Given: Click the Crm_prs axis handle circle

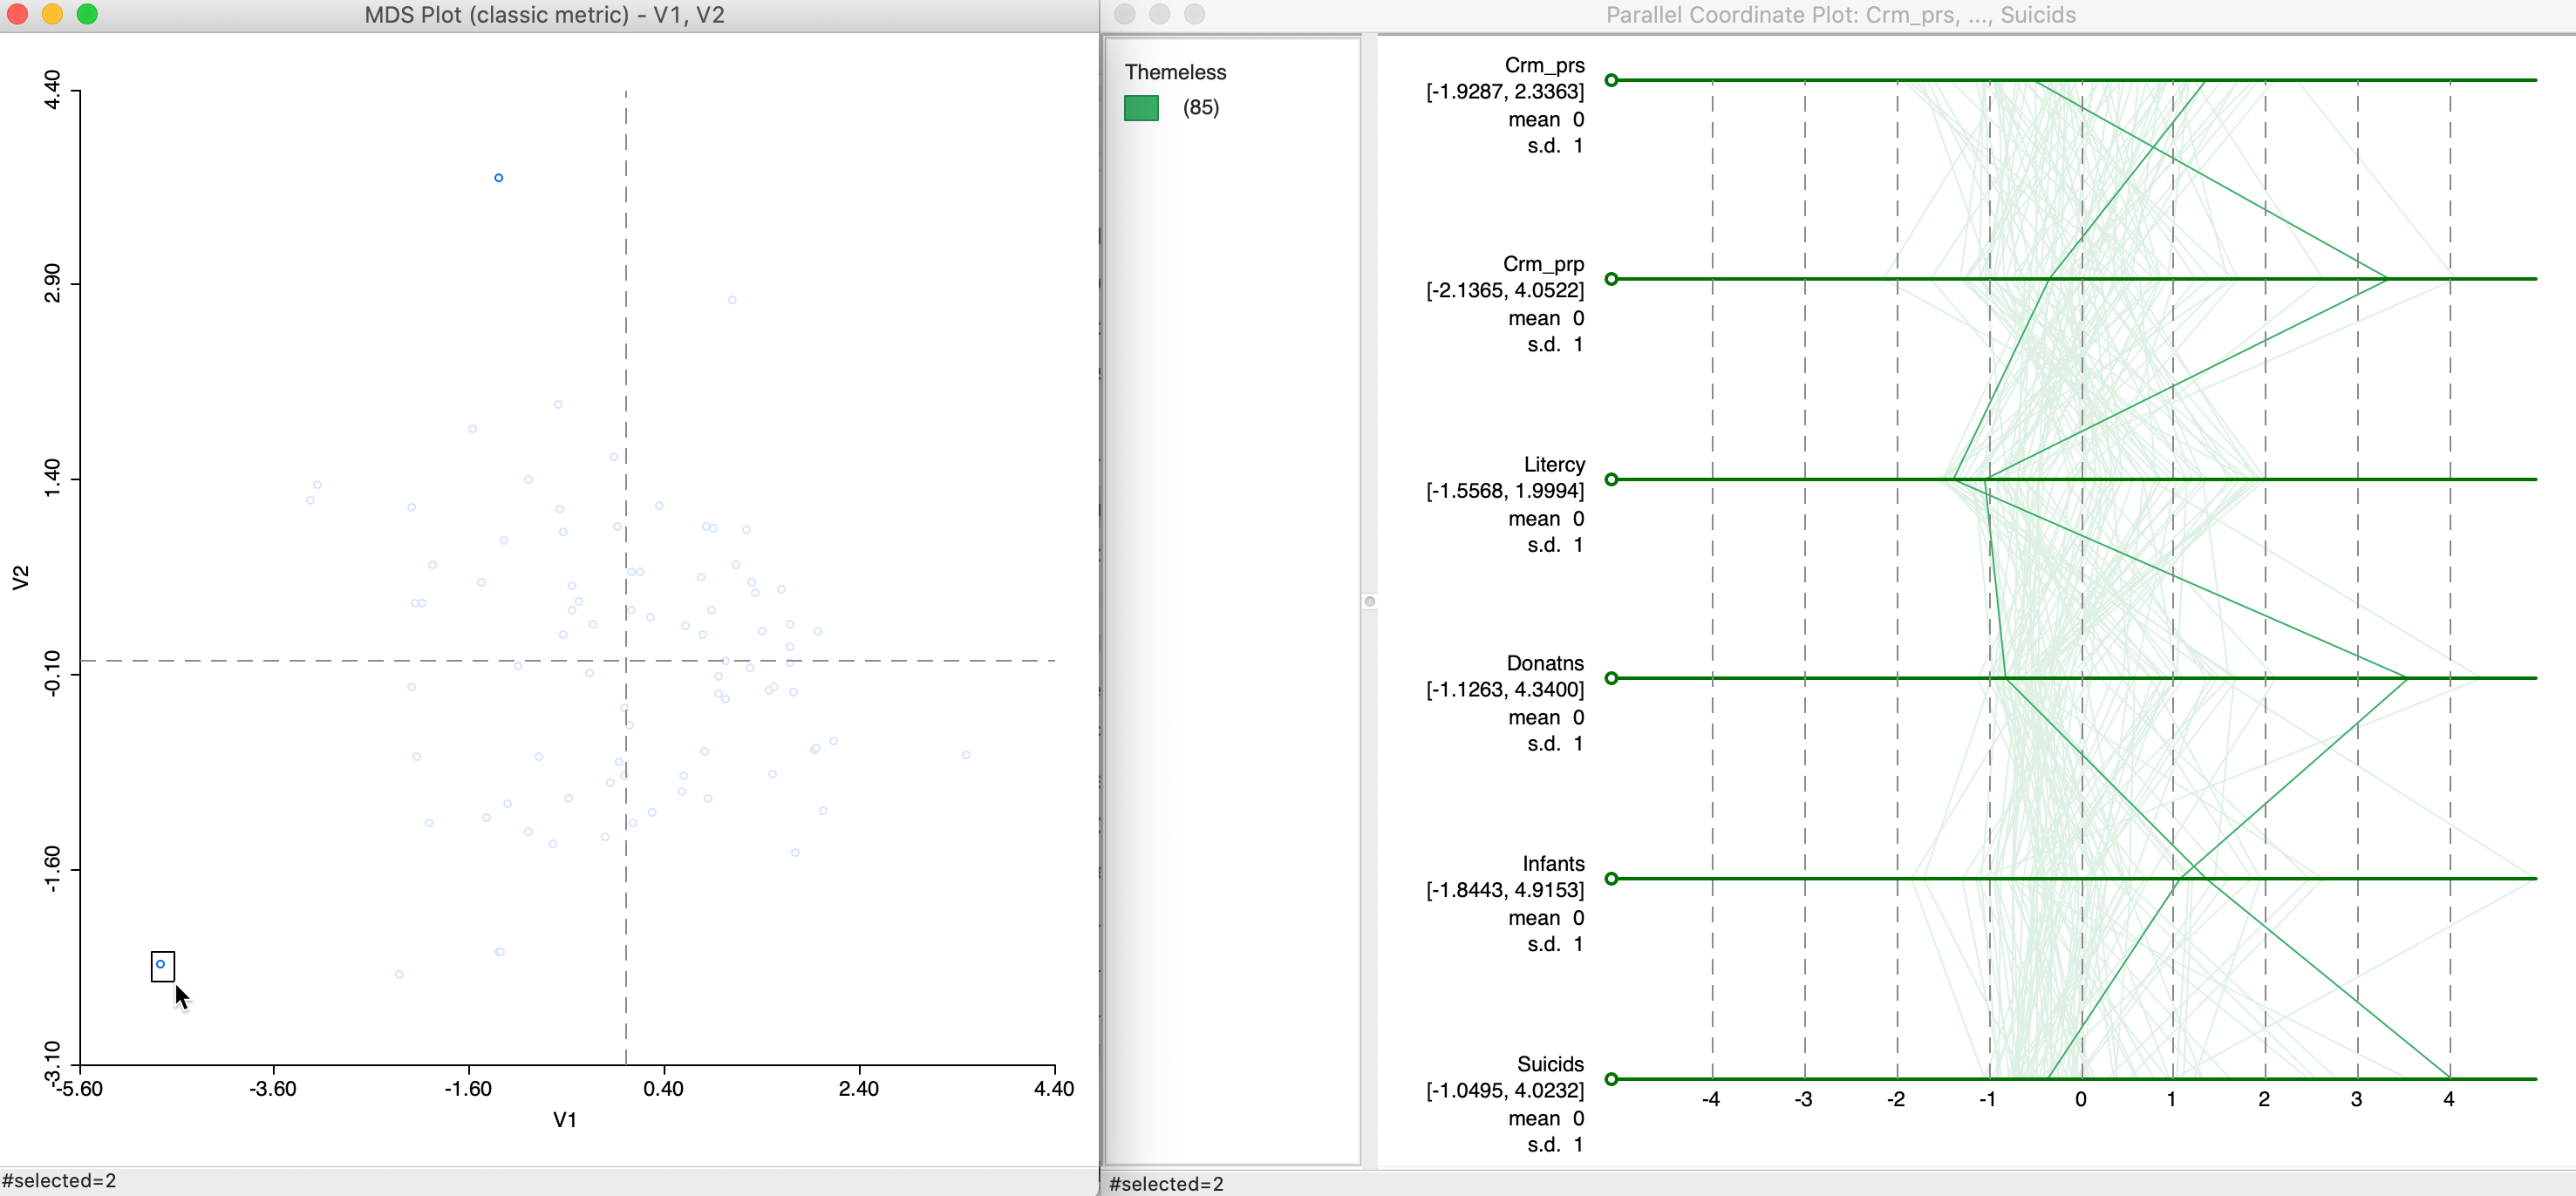Looking at the screenshot, I should pos(1611,80).
